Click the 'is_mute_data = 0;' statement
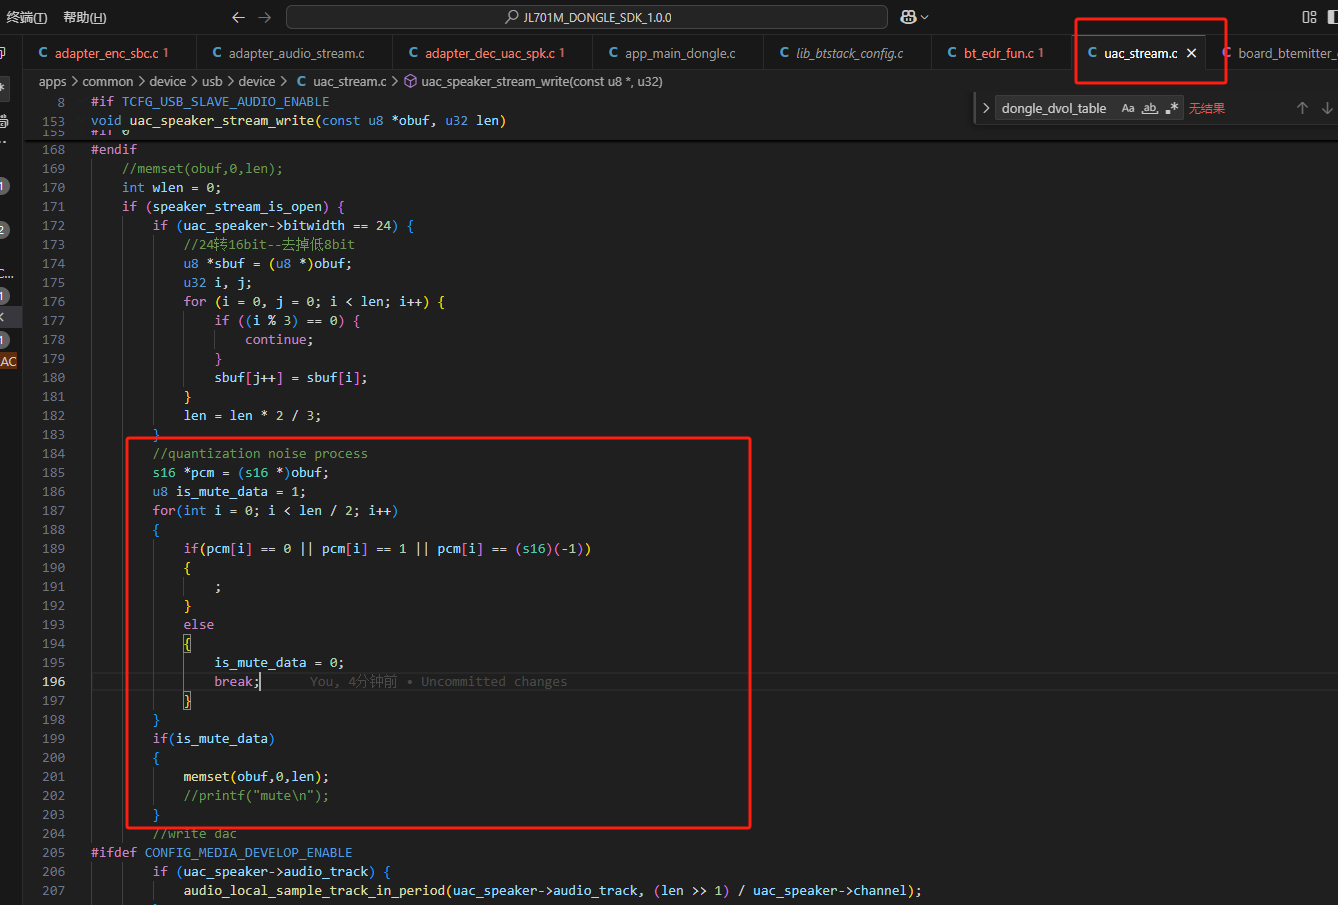The image size is (1338, 905). point(279,662)
